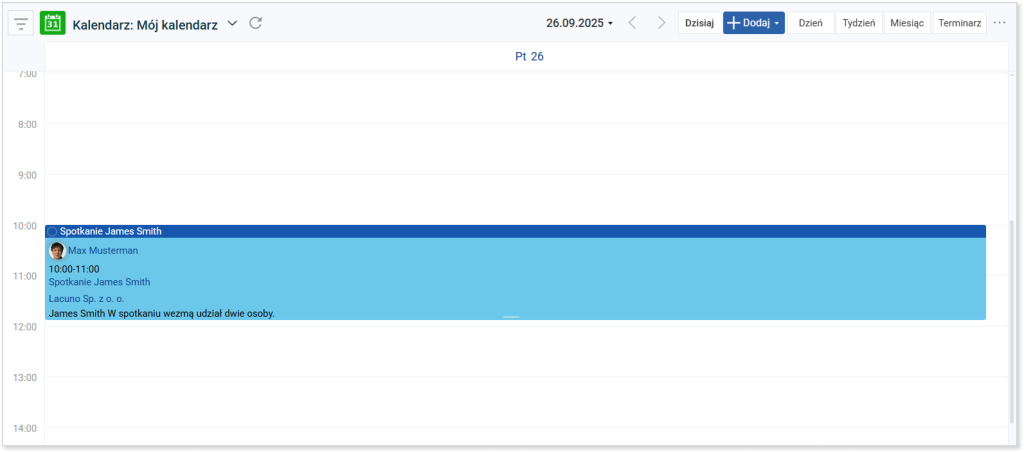Go to the next day arrow
1024x453 pixels.
click(661, 23)
